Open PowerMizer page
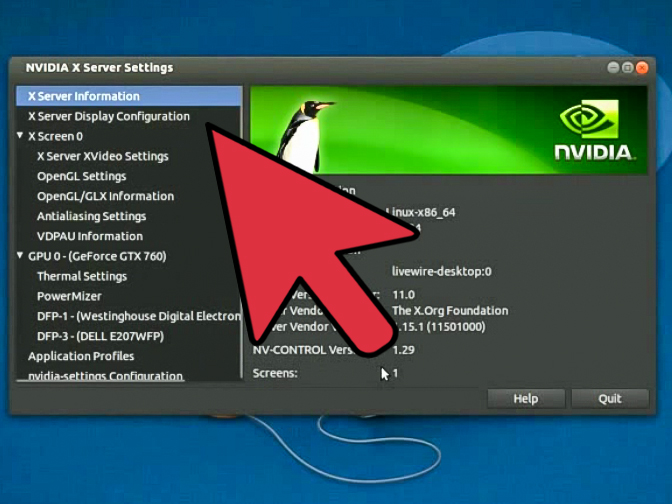The width and height of the screenshot is (672, 504). (69, 296)
